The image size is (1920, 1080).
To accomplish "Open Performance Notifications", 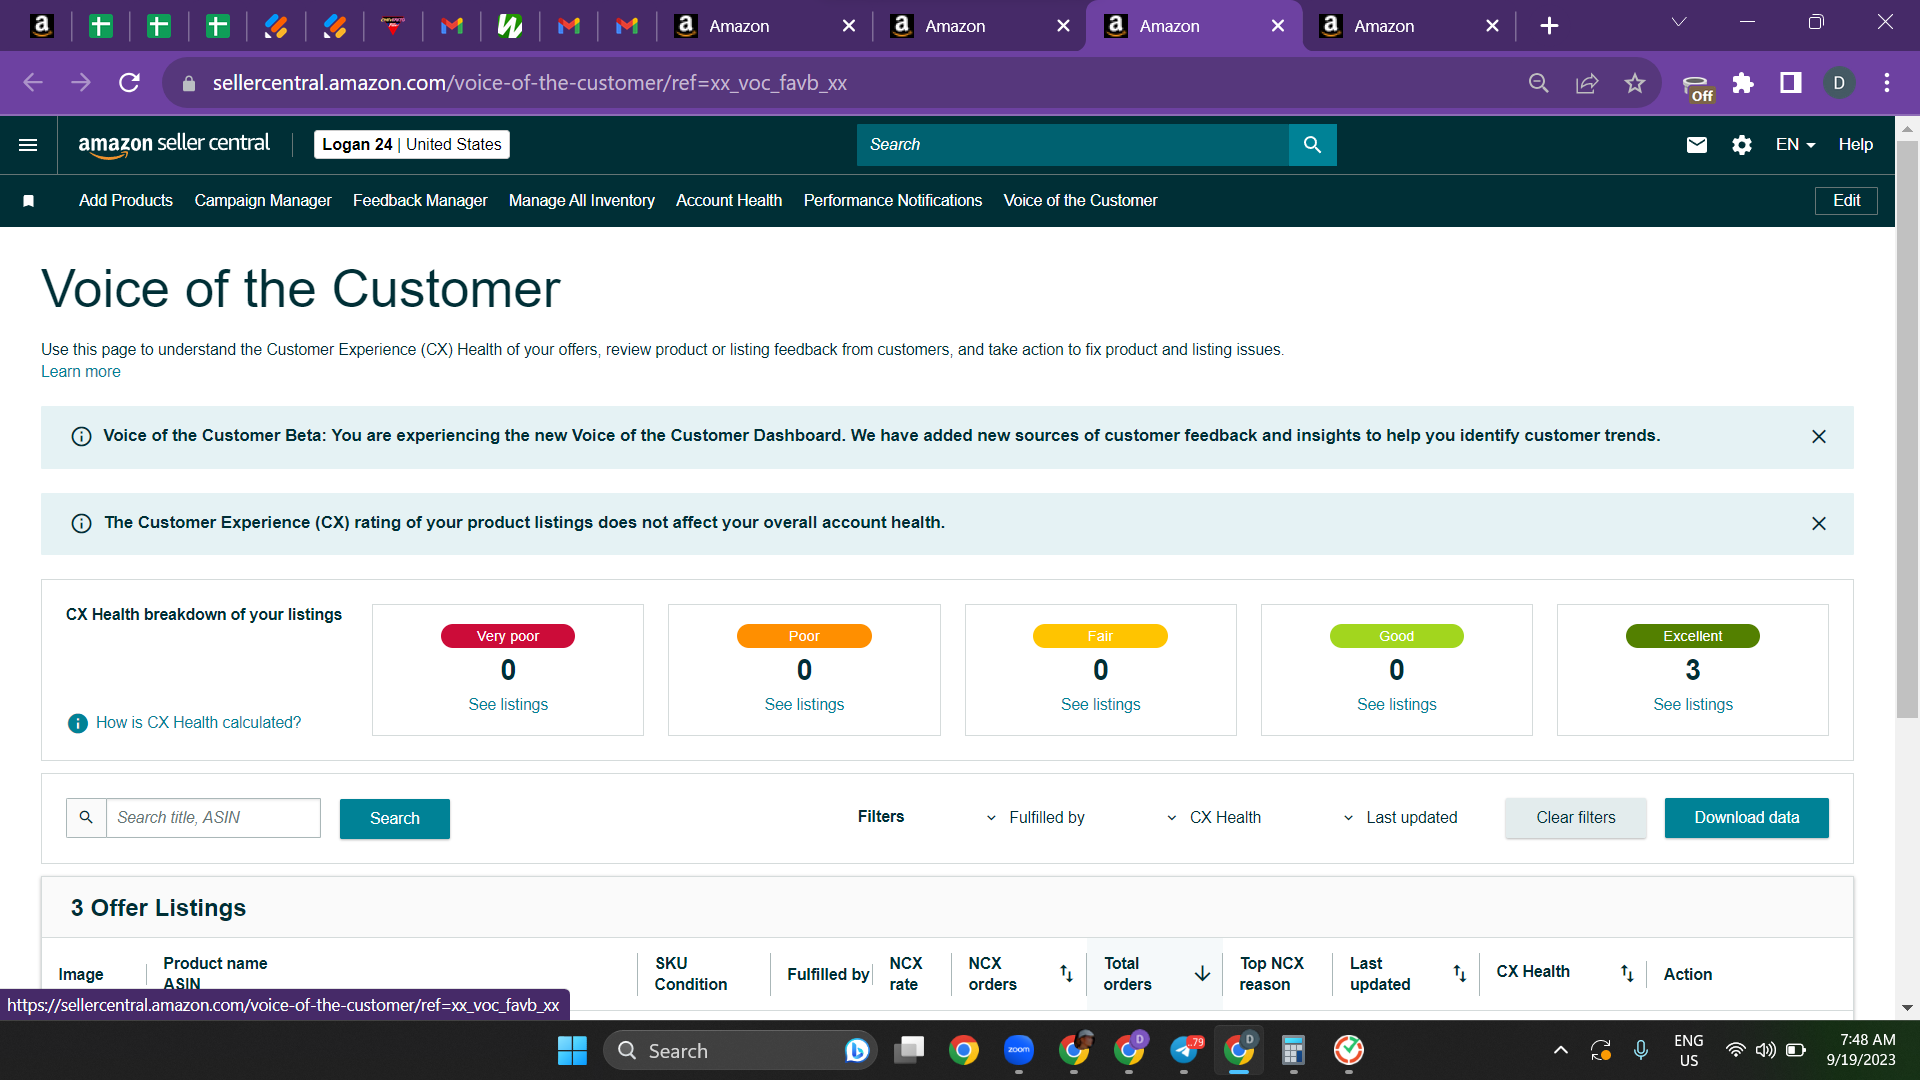I will click(x=893, y=201).
